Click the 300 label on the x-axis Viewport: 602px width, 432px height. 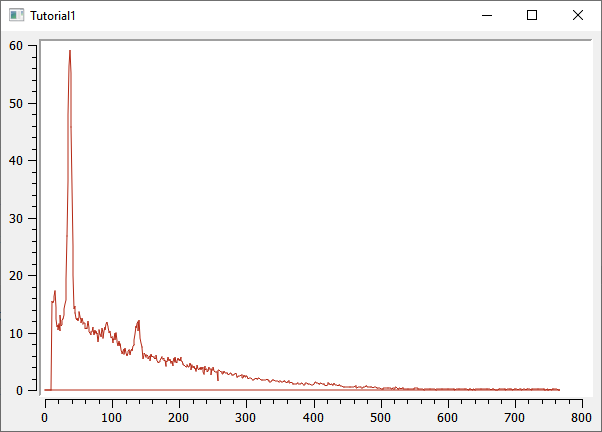[246, 417]
